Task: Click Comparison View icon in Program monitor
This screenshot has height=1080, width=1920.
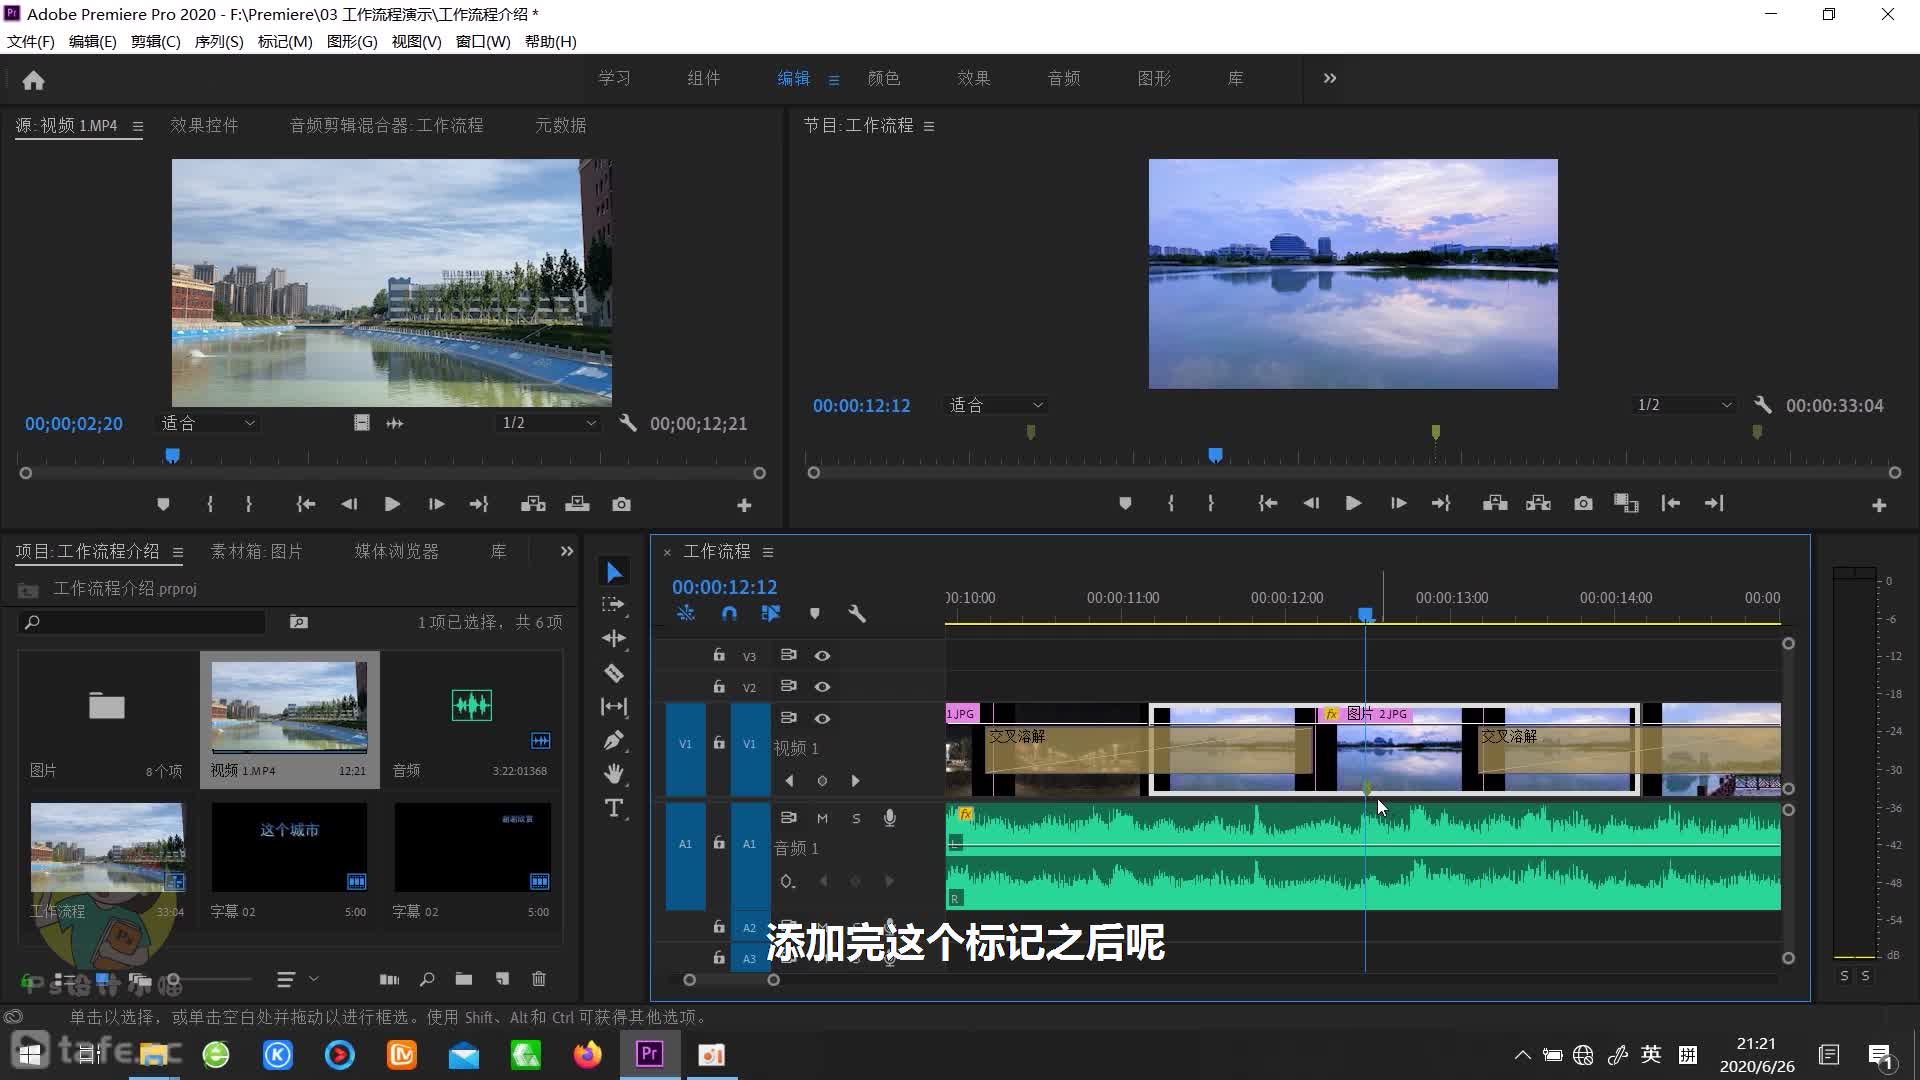Action: 1626,504
